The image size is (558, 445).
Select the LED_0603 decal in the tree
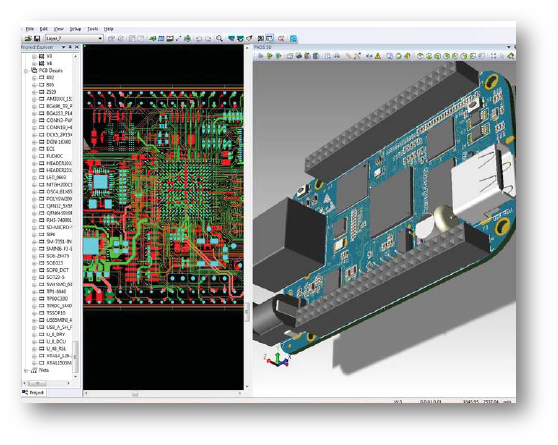click(56, 177)
